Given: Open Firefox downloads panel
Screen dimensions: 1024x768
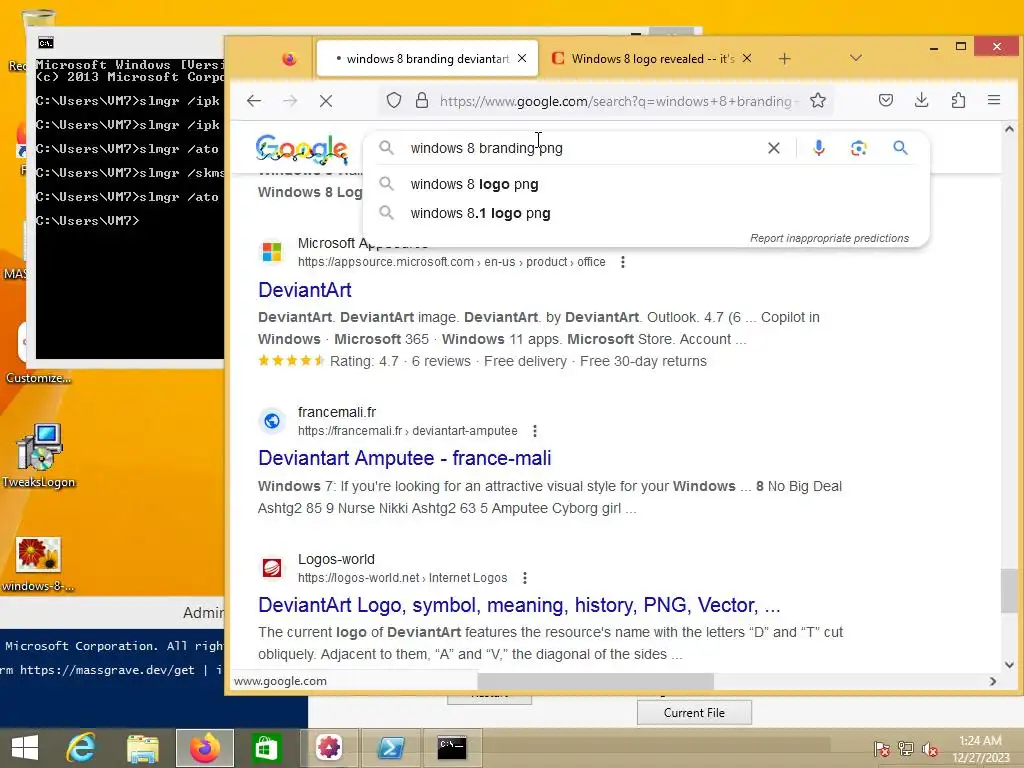Looking at the screenshot, I should tap(921, 100).
